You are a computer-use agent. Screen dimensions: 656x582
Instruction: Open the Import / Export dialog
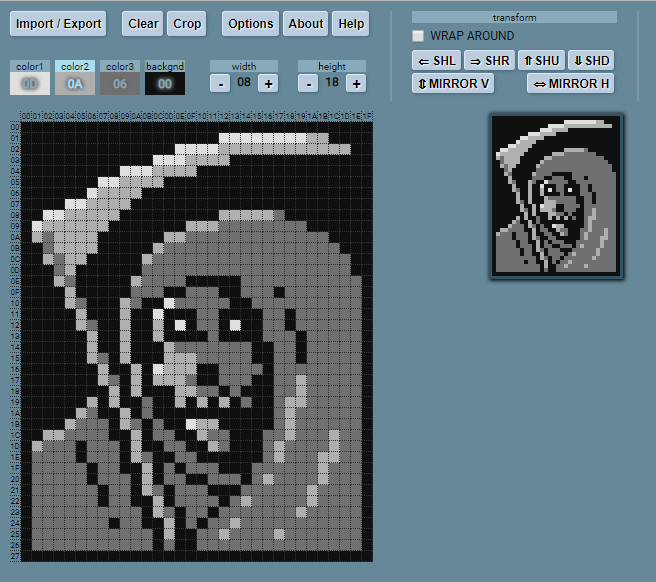click(59, 24)
